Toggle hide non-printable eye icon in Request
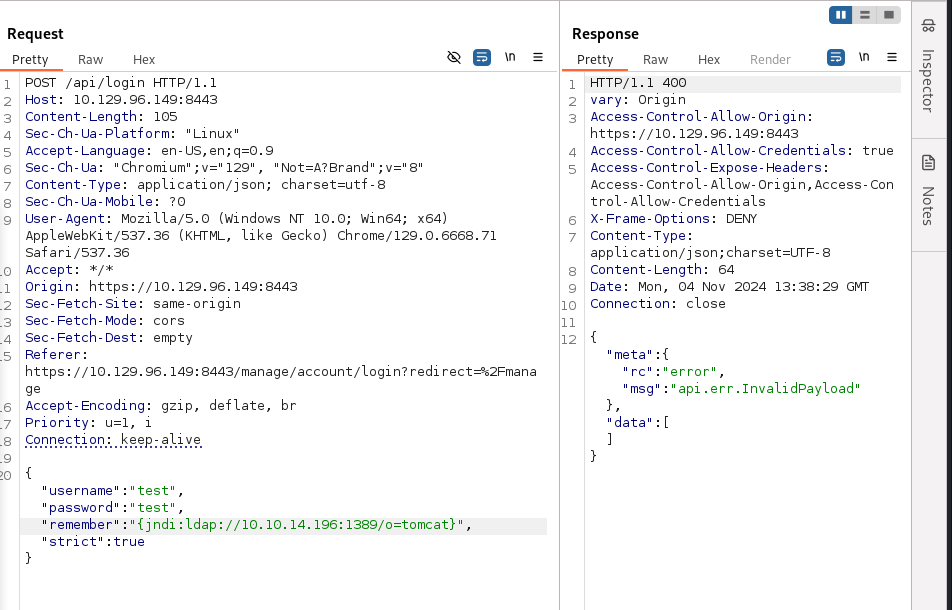Screen dimensions: 952x610 tap(454, 58)
